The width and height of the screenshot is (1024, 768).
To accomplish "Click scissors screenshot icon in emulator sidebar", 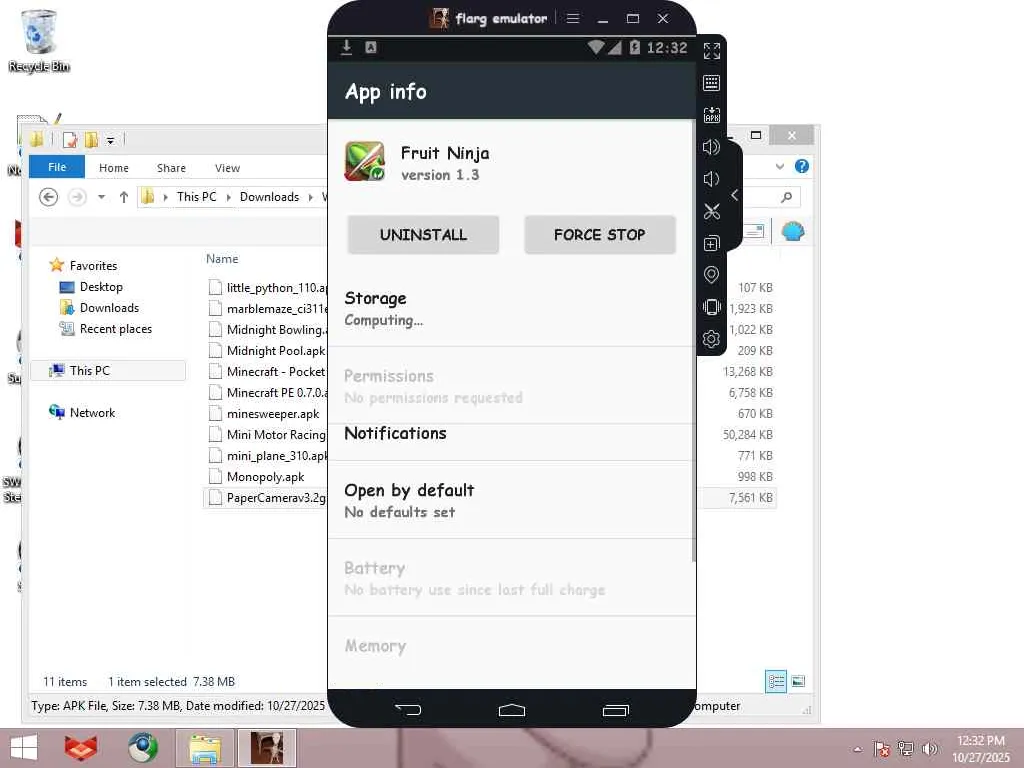I will (x=711, y=211).
